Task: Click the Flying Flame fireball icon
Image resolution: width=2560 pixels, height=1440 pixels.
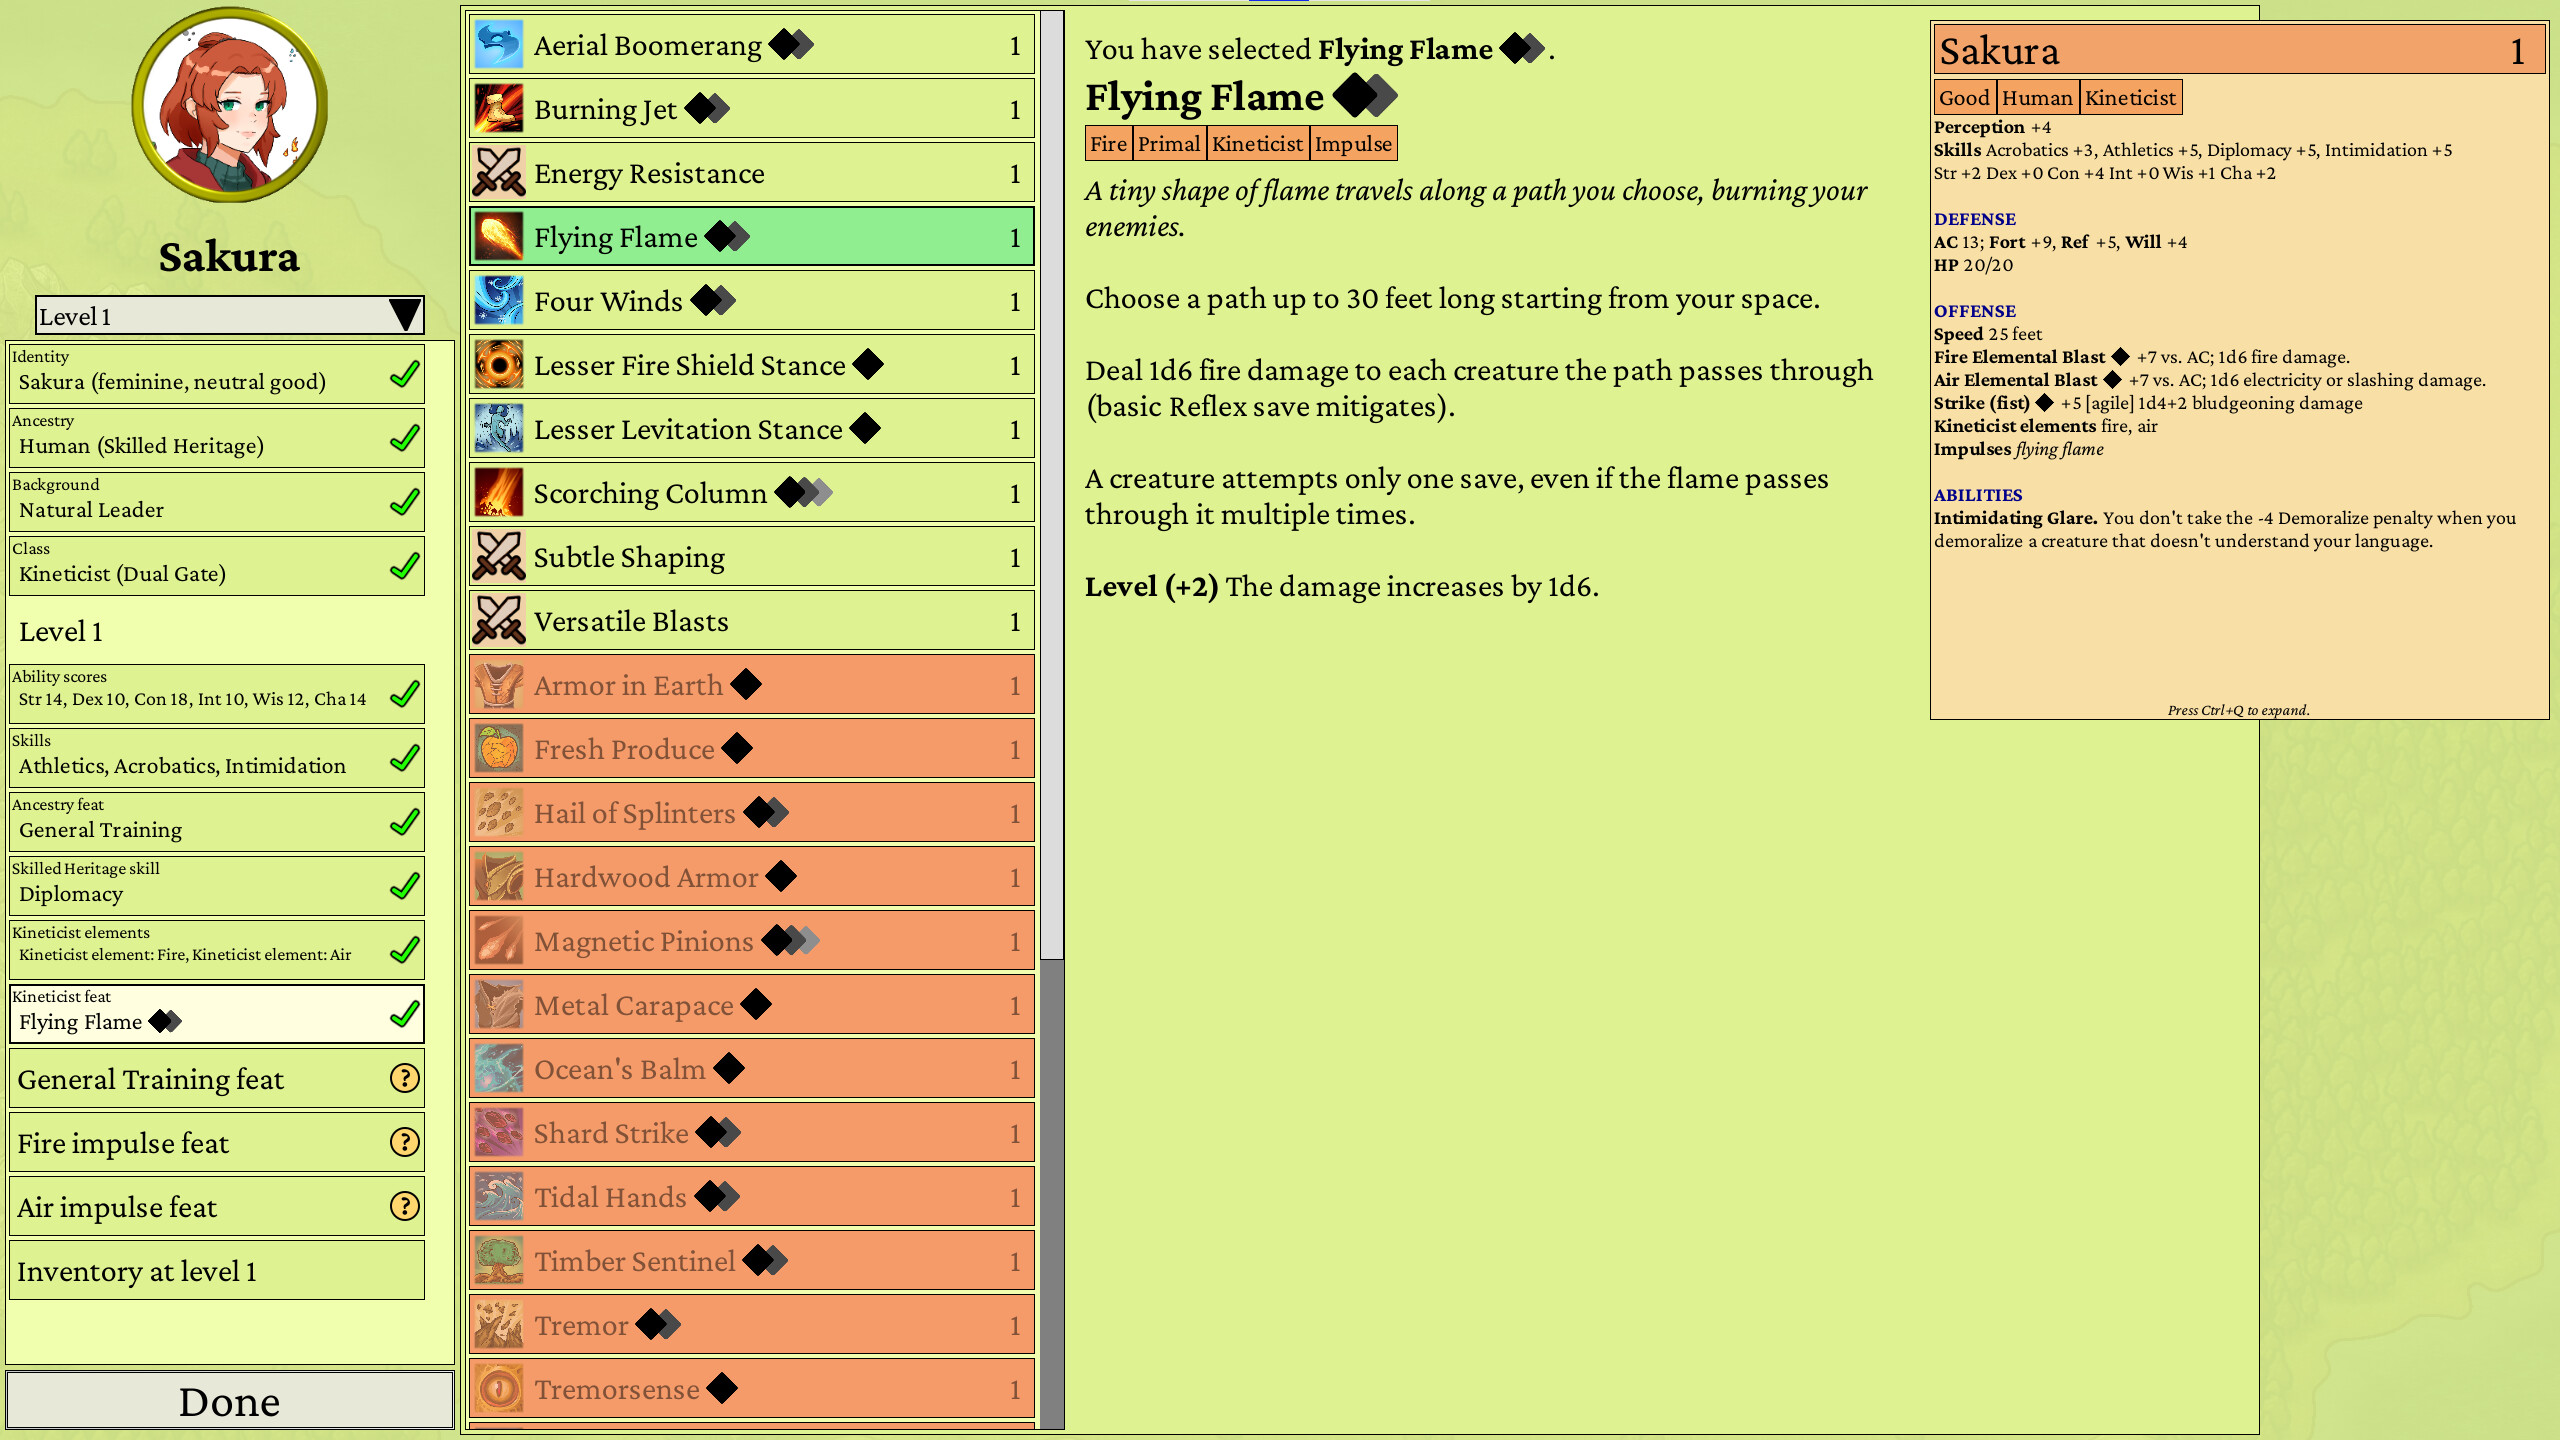Action: (x=499, y=236)
